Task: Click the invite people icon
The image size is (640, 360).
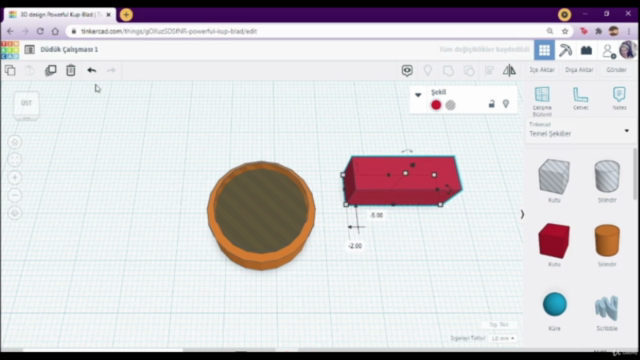Action: click(608, 51)
